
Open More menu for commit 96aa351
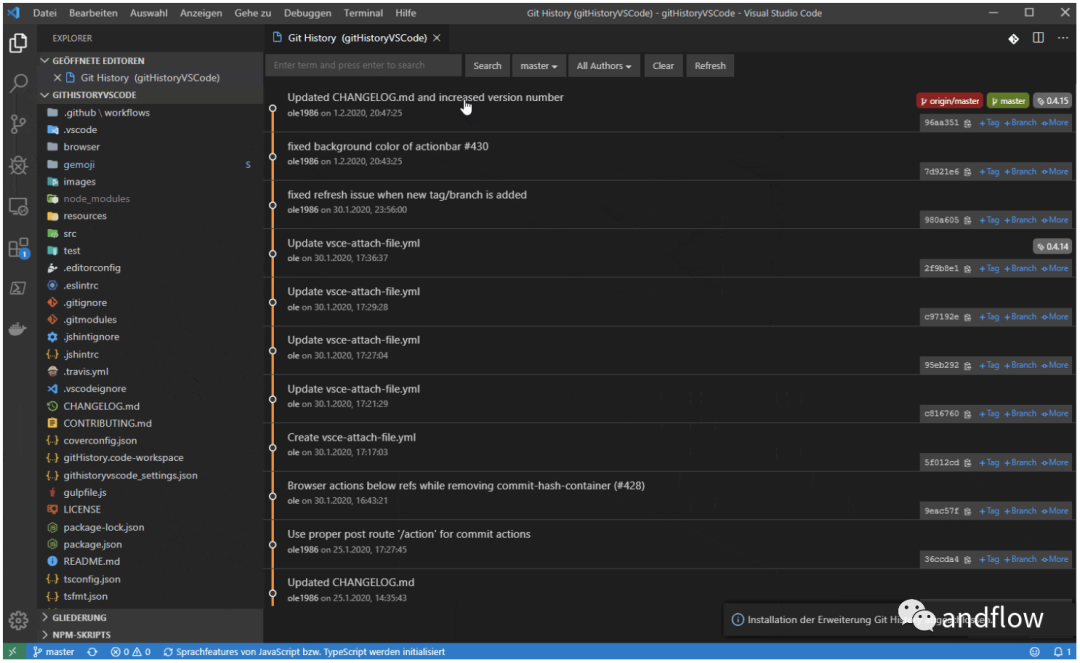[1055, 123]
